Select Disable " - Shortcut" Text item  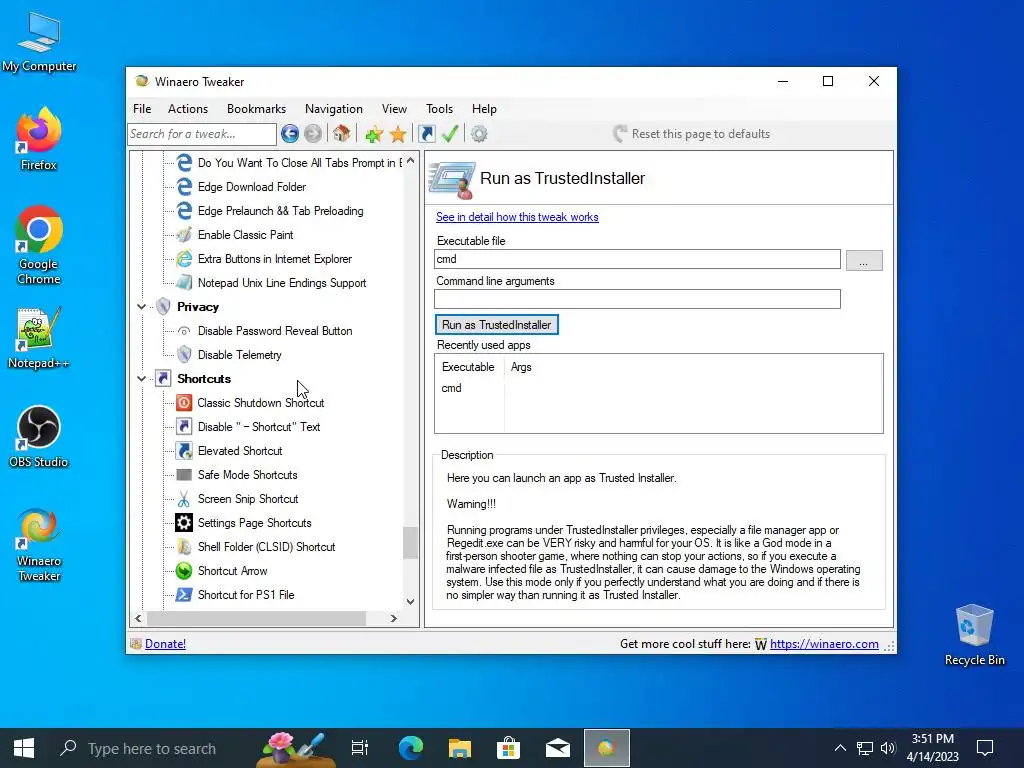pyautogui.click(x=259, y=427)
